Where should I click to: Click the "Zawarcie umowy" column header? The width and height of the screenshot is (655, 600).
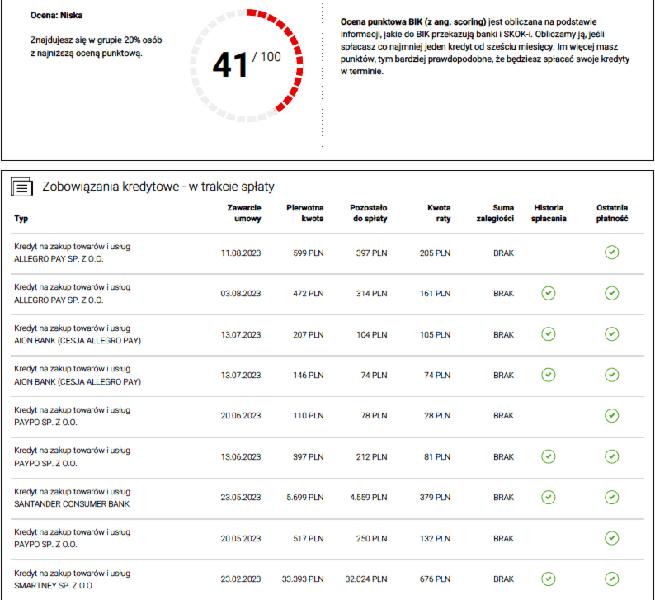tap(244, 213)
